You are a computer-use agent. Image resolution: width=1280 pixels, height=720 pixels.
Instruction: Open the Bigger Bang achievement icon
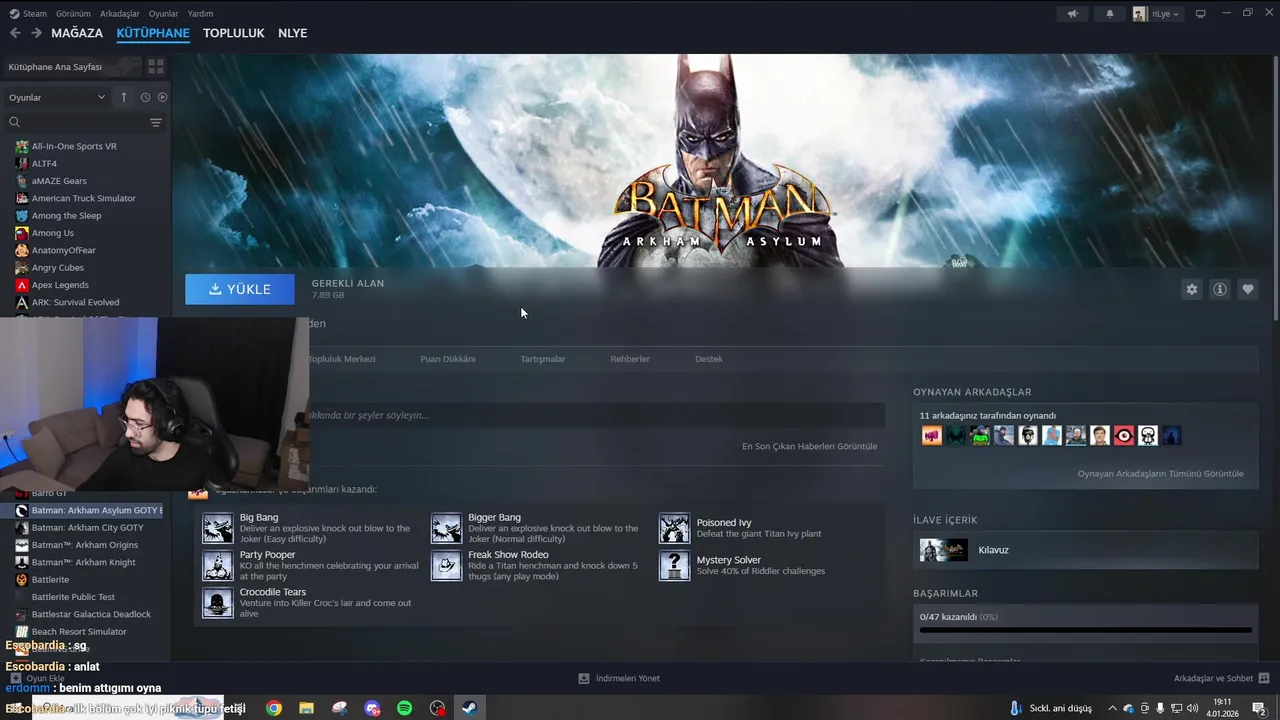(x=446, y=528)
